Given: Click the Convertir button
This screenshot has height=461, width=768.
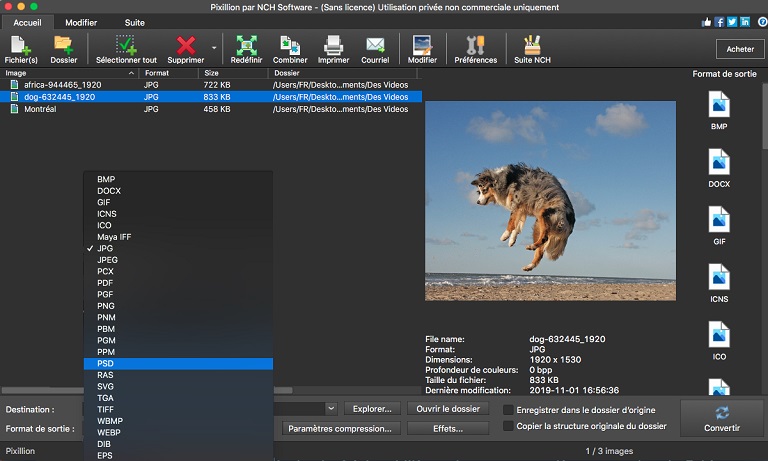Looking at the screenshot, I should point(721,418).
